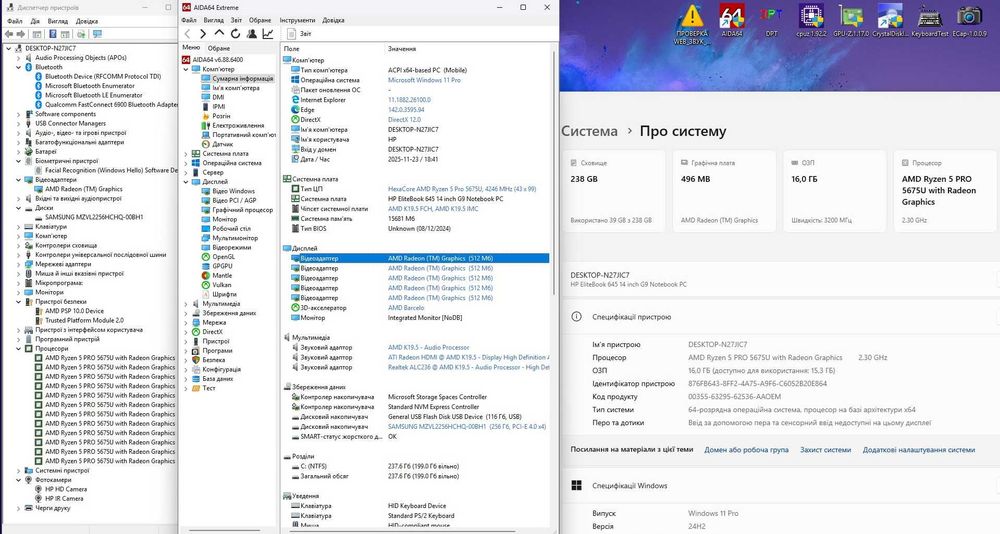Click the Device Manager monitor toolbar icon

point(97,34)
